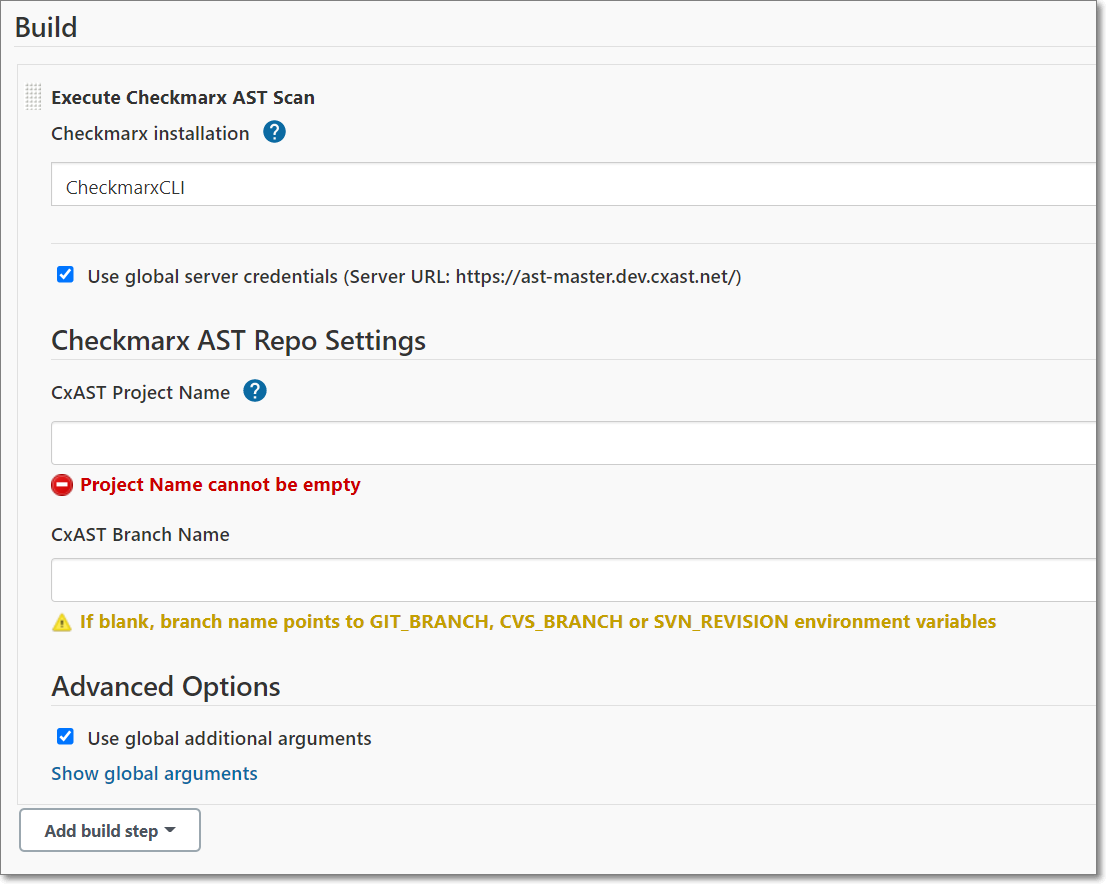
Task: Click the Use global server credentials label
Action: (415, 277)
